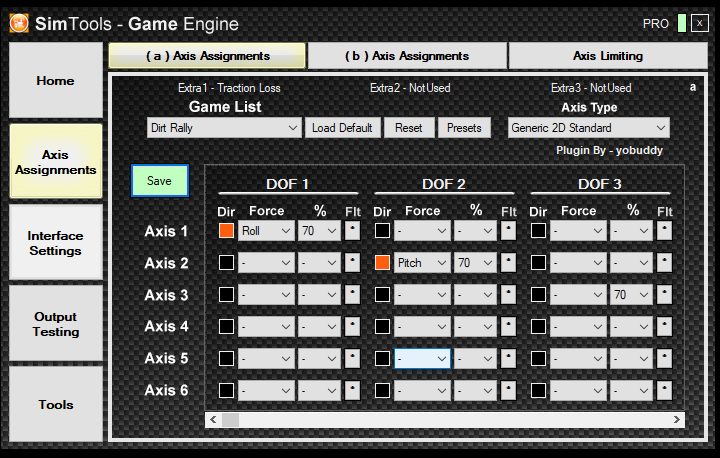This screenshot has height=458, width=720.
Task: Open Axis 6 DOF 1 percent dropdown
Action: pos(319,390)
